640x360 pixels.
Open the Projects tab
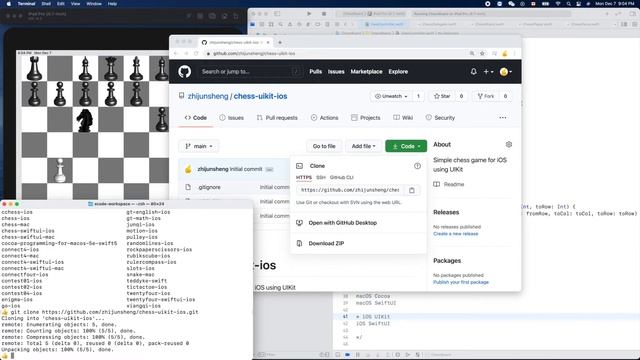coord(366,118)
